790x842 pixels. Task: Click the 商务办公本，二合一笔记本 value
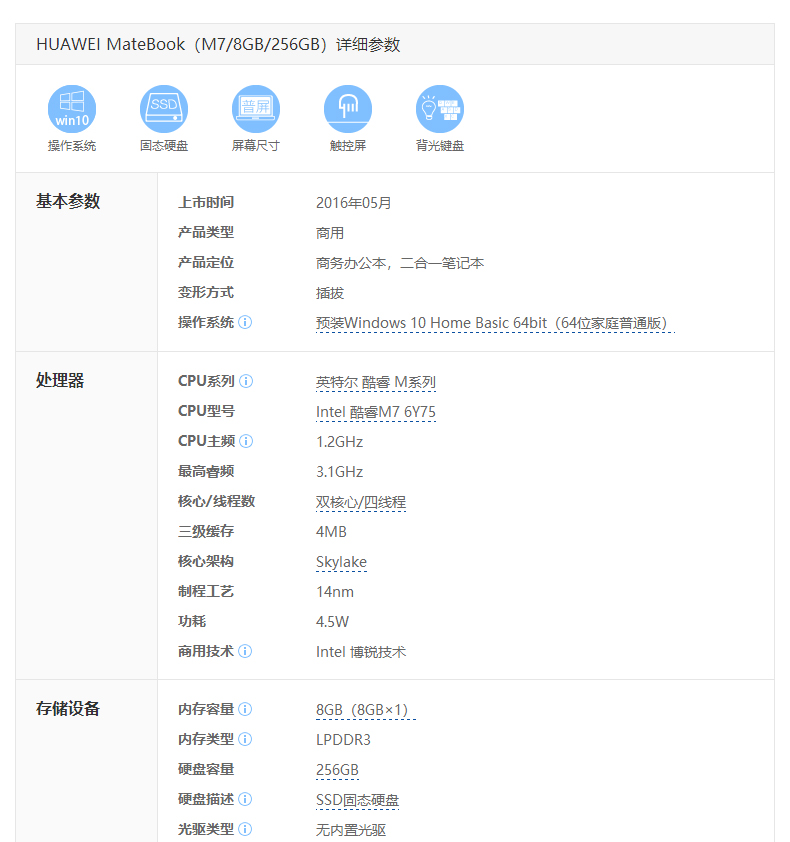point(400,263)
